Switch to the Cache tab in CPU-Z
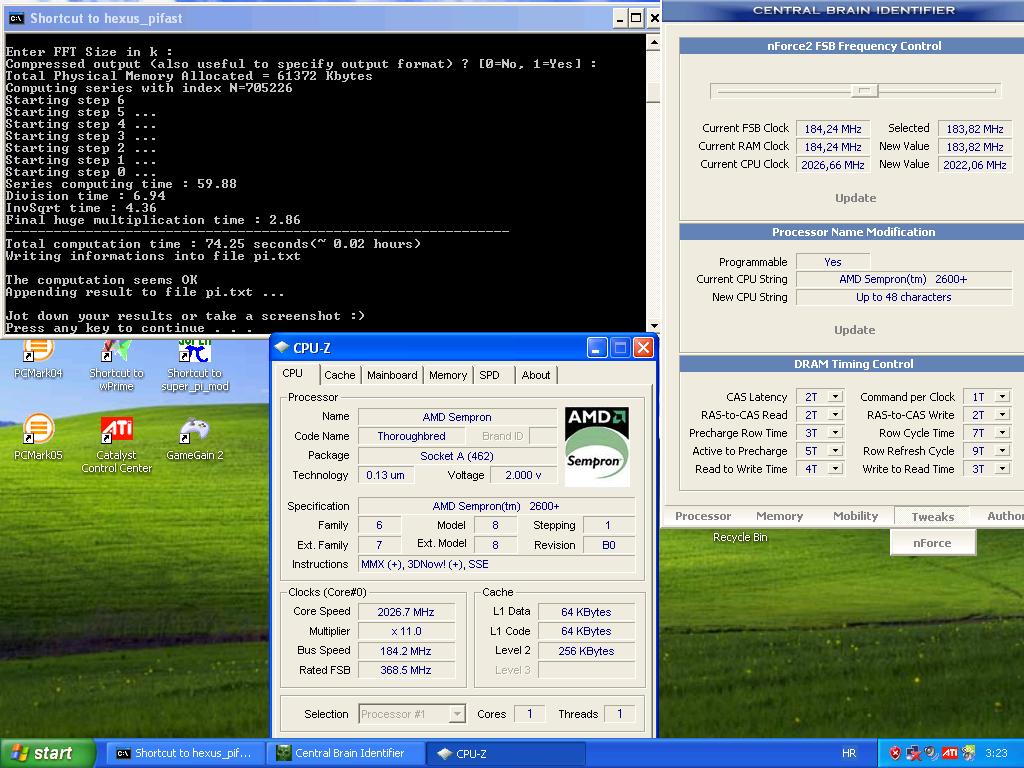The width and height of the screenshot is (1024, 768). click(340, 375)
